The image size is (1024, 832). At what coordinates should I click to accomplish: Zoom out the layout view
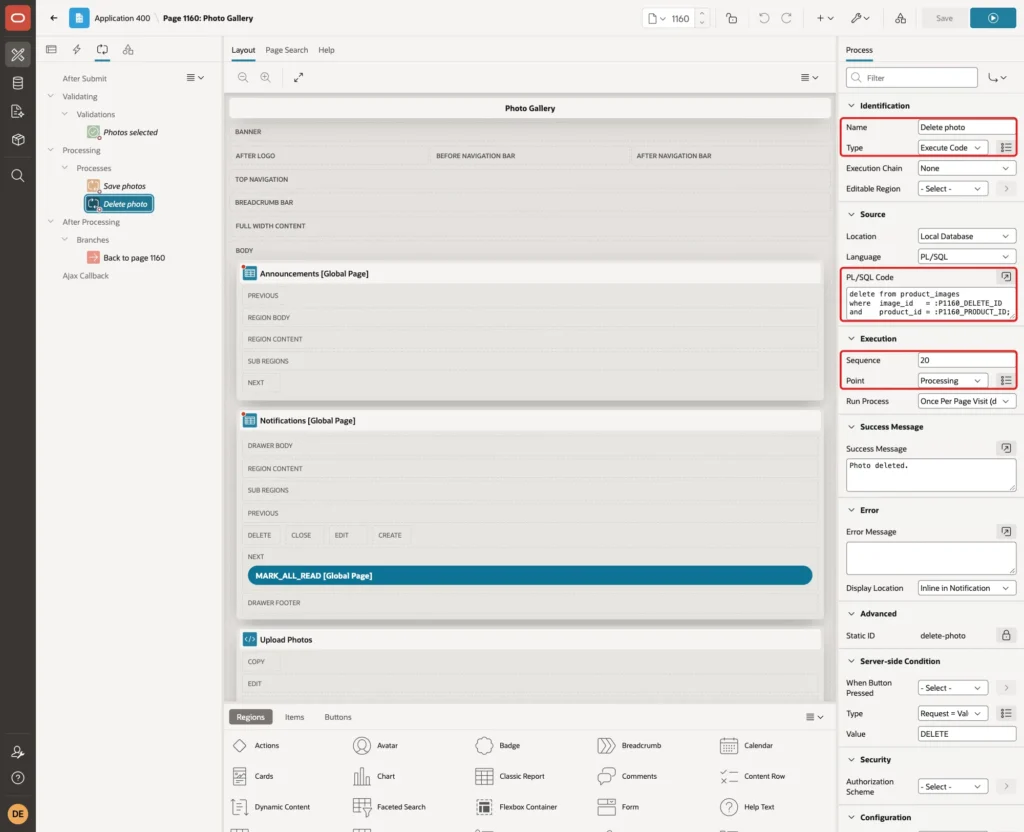click(x=243, y=77)
